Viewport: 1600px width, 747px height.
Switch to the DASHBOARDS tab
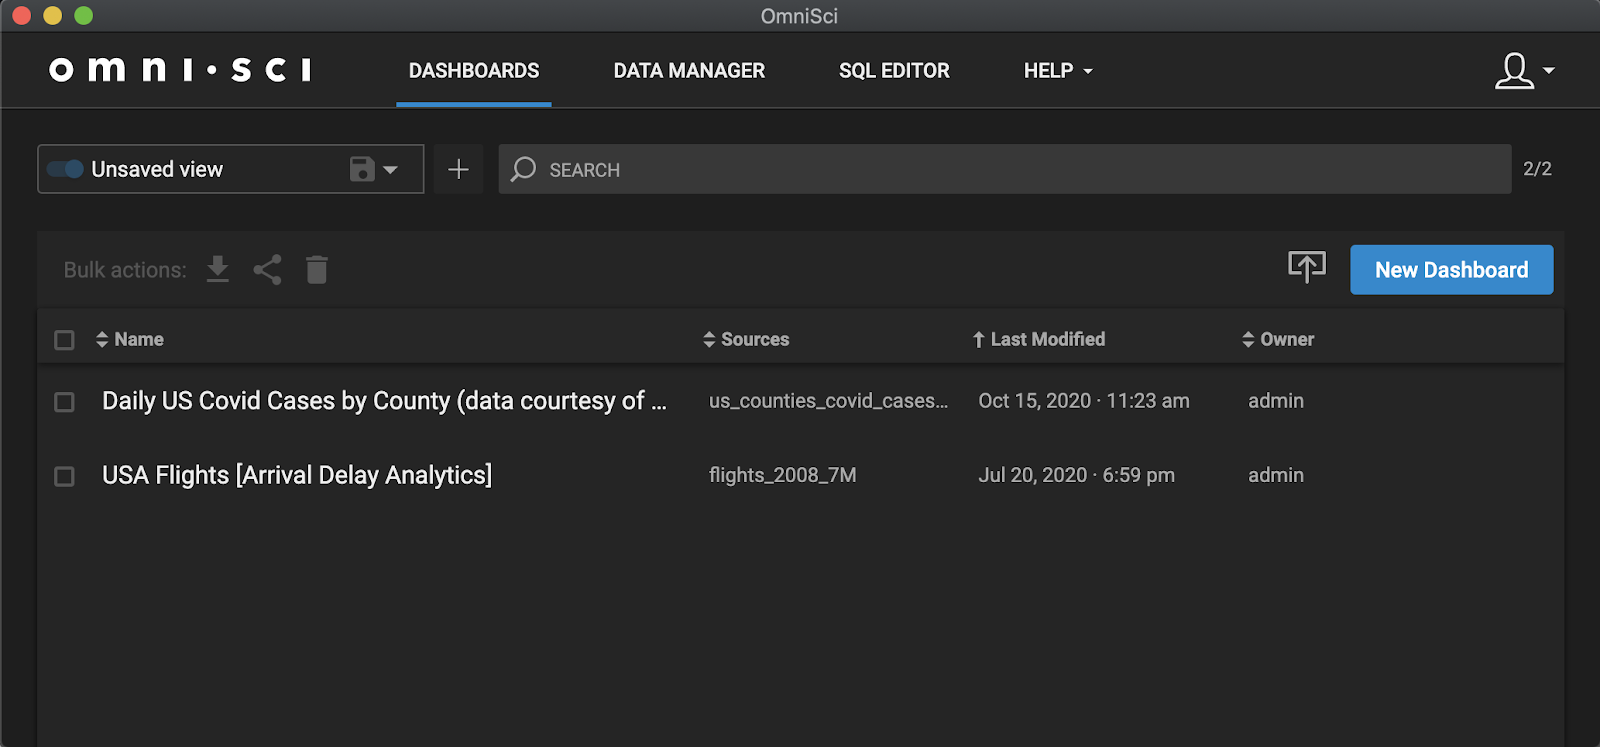click(x=474, y=71)
